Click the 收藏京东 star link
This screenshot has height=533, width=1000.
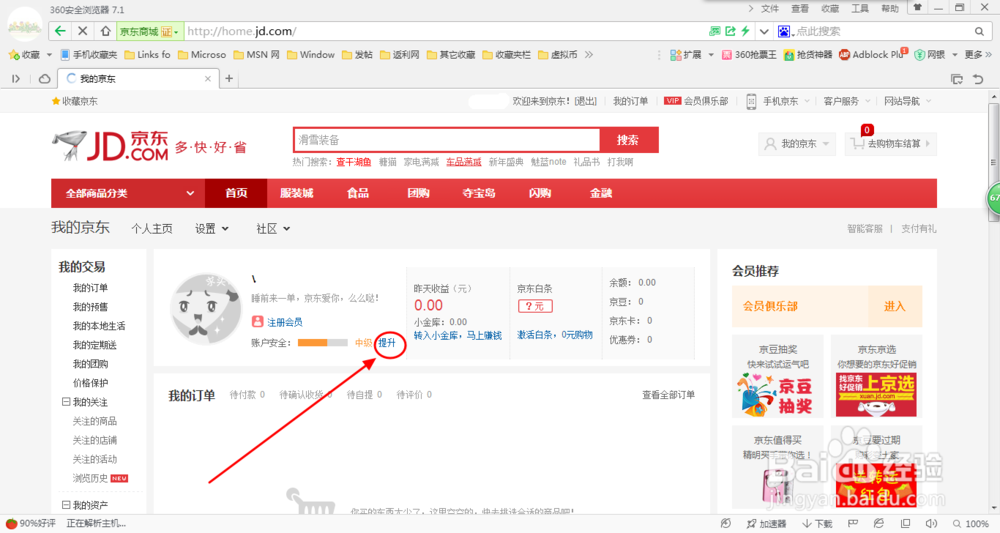(75, 101)
